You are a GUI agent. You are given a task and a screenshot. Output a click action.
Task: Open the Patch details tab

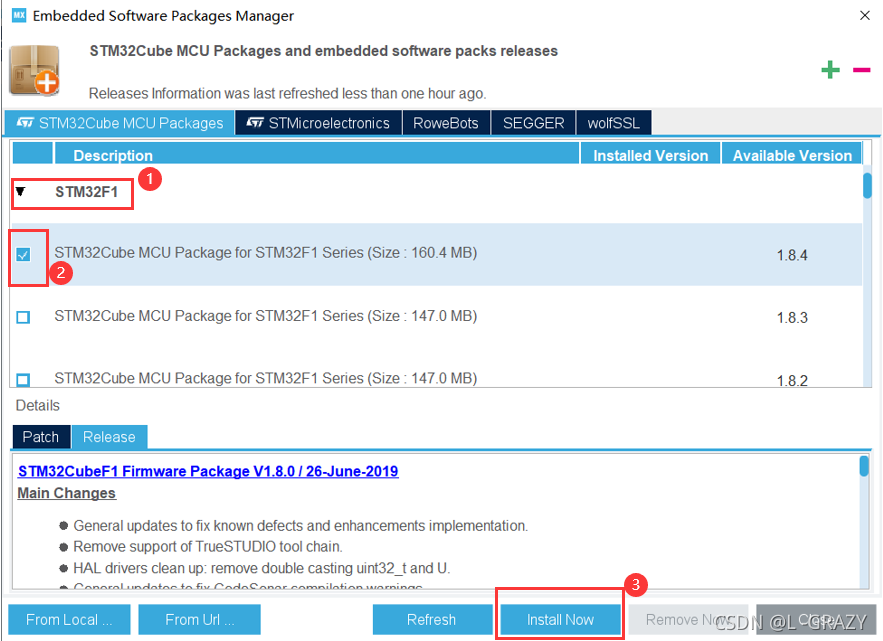click(x=41, y=437)
